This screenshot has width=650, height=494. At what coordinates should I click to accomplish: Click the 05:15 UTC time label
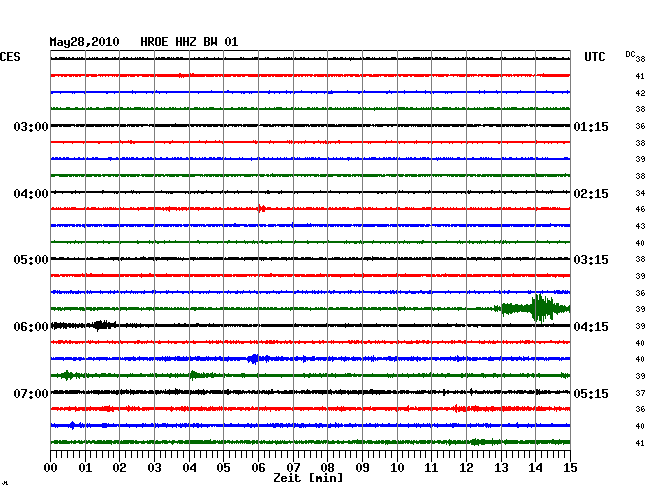point(591,393)
